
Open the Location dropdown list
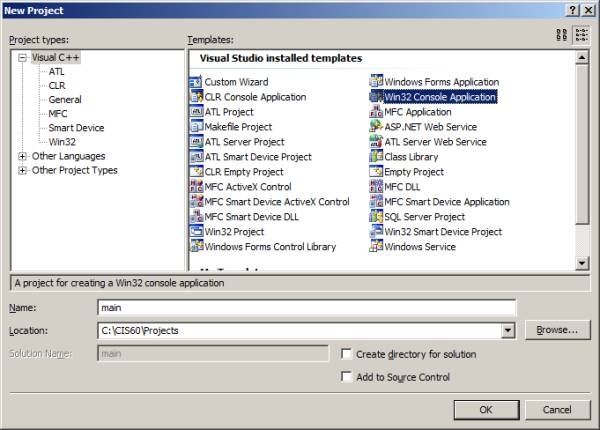click(x=508, y=331)
